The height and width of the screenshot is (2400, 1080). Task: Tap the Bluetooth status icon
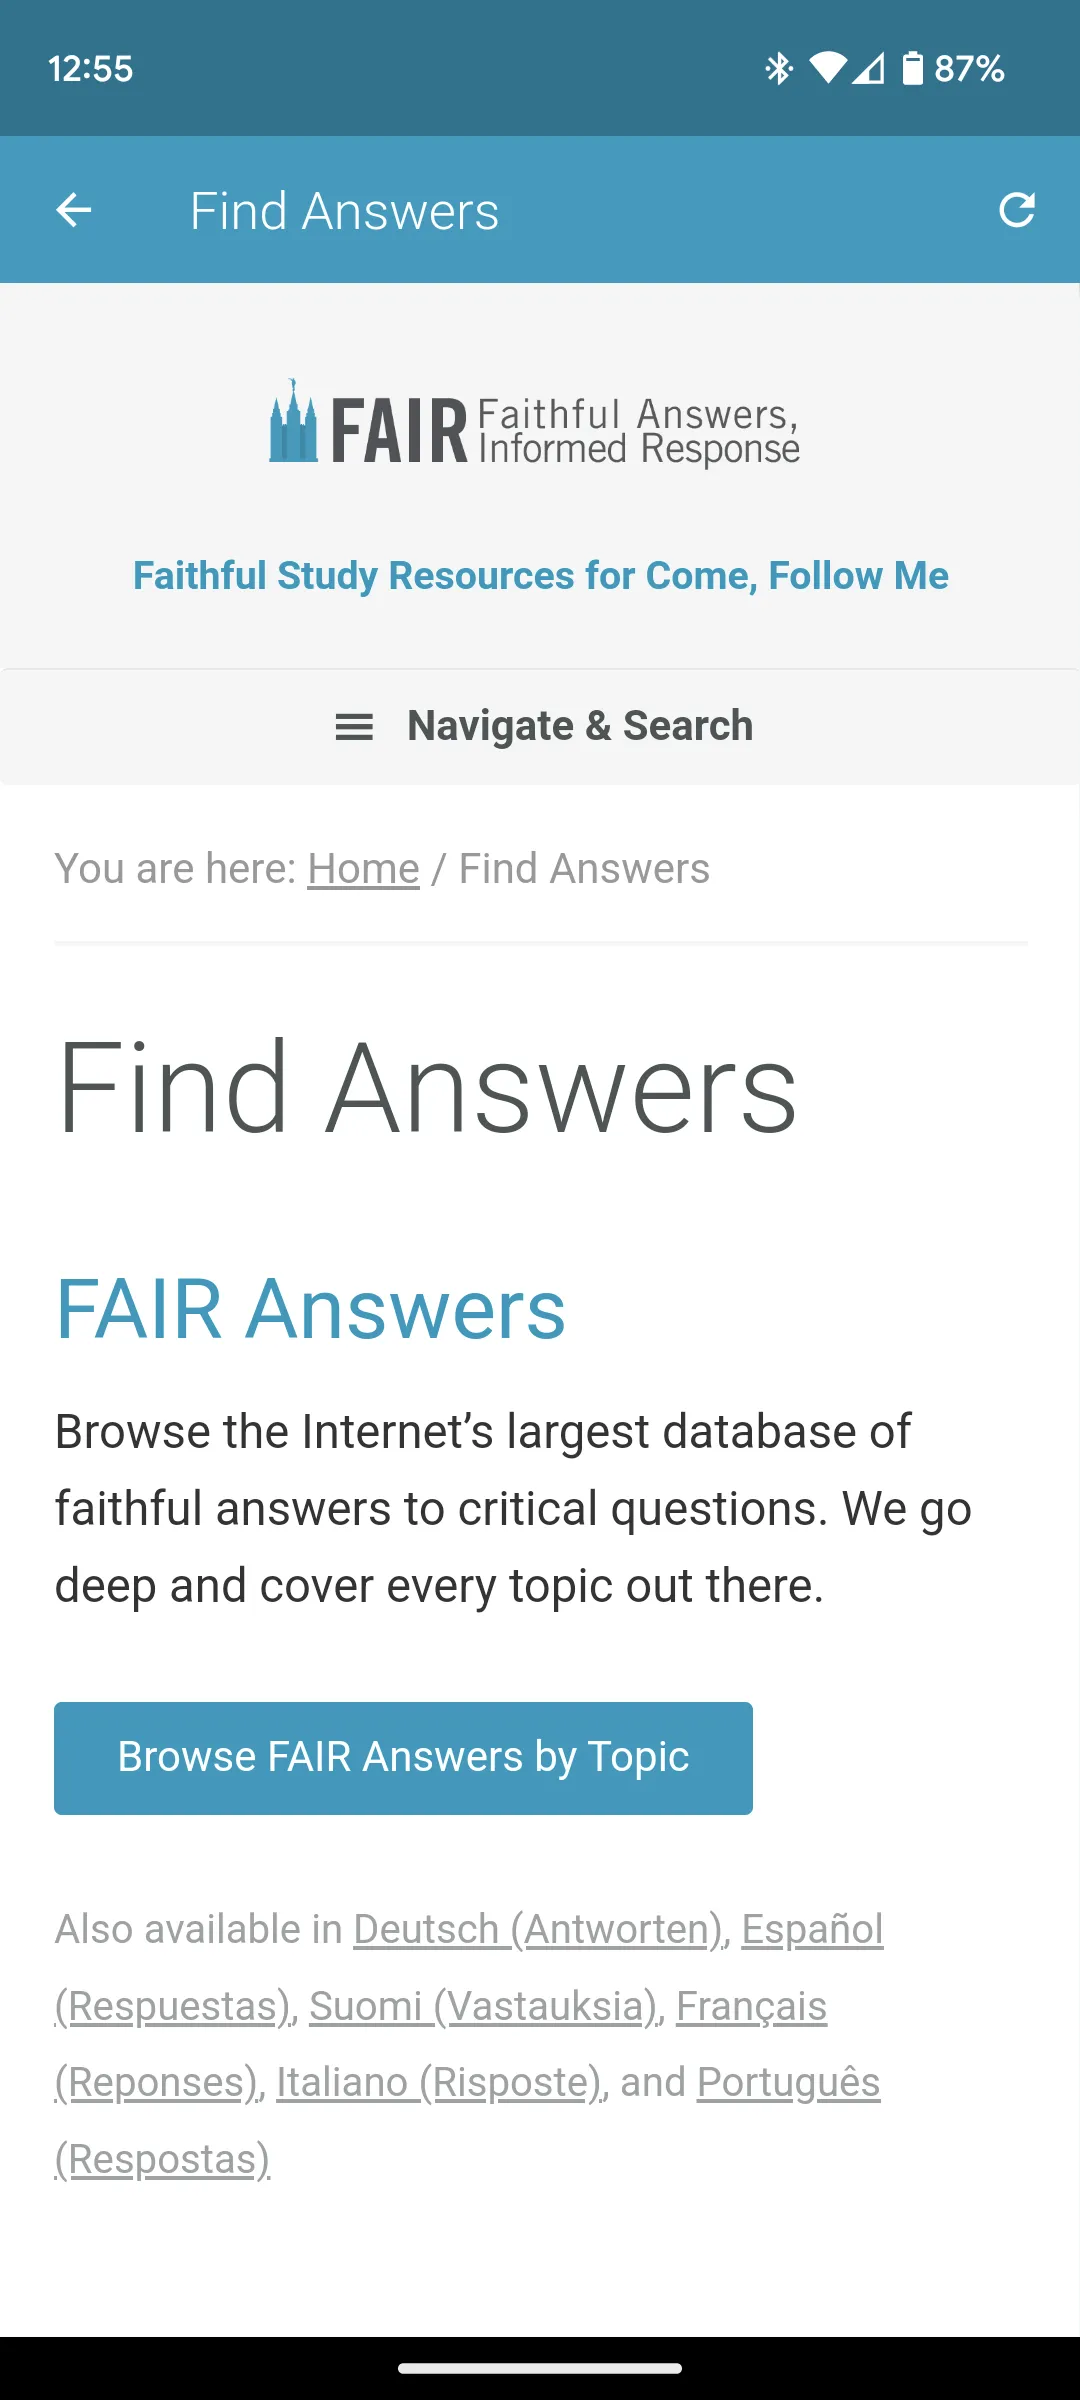click(779, 68)
